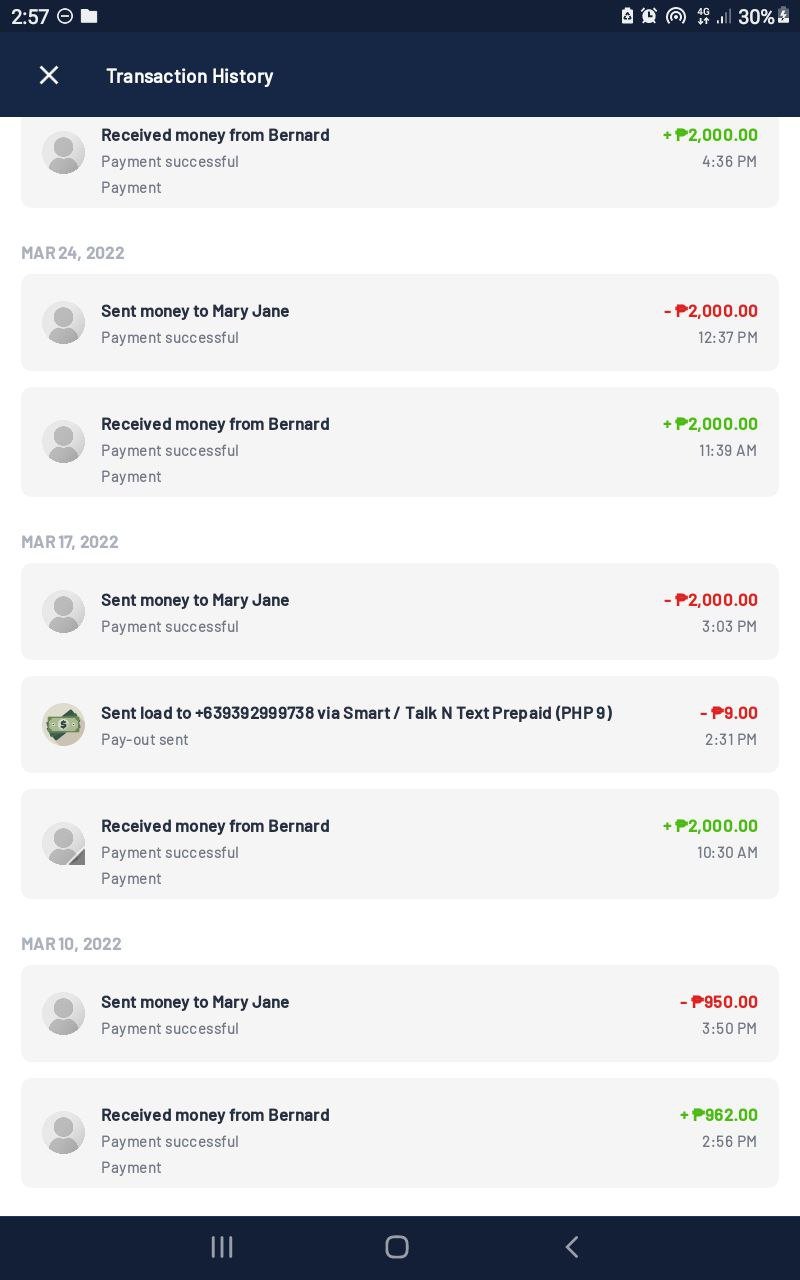
Task: Open the -₱950.00 transaction to Mary Jane
Action: click(x=400, y=1013)
